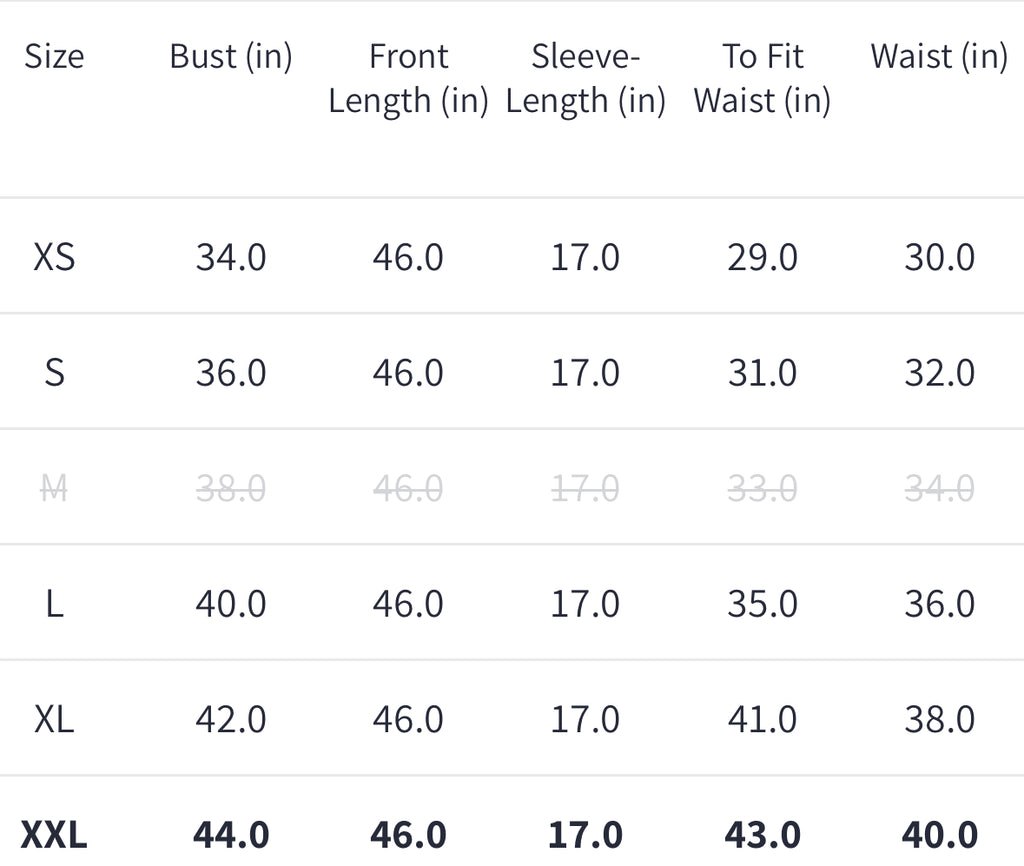The height and width of the screenshot is (866, 1024).
Task: Click S waist value 32.0
Action: pyautogui.click(x=940, y=373)
